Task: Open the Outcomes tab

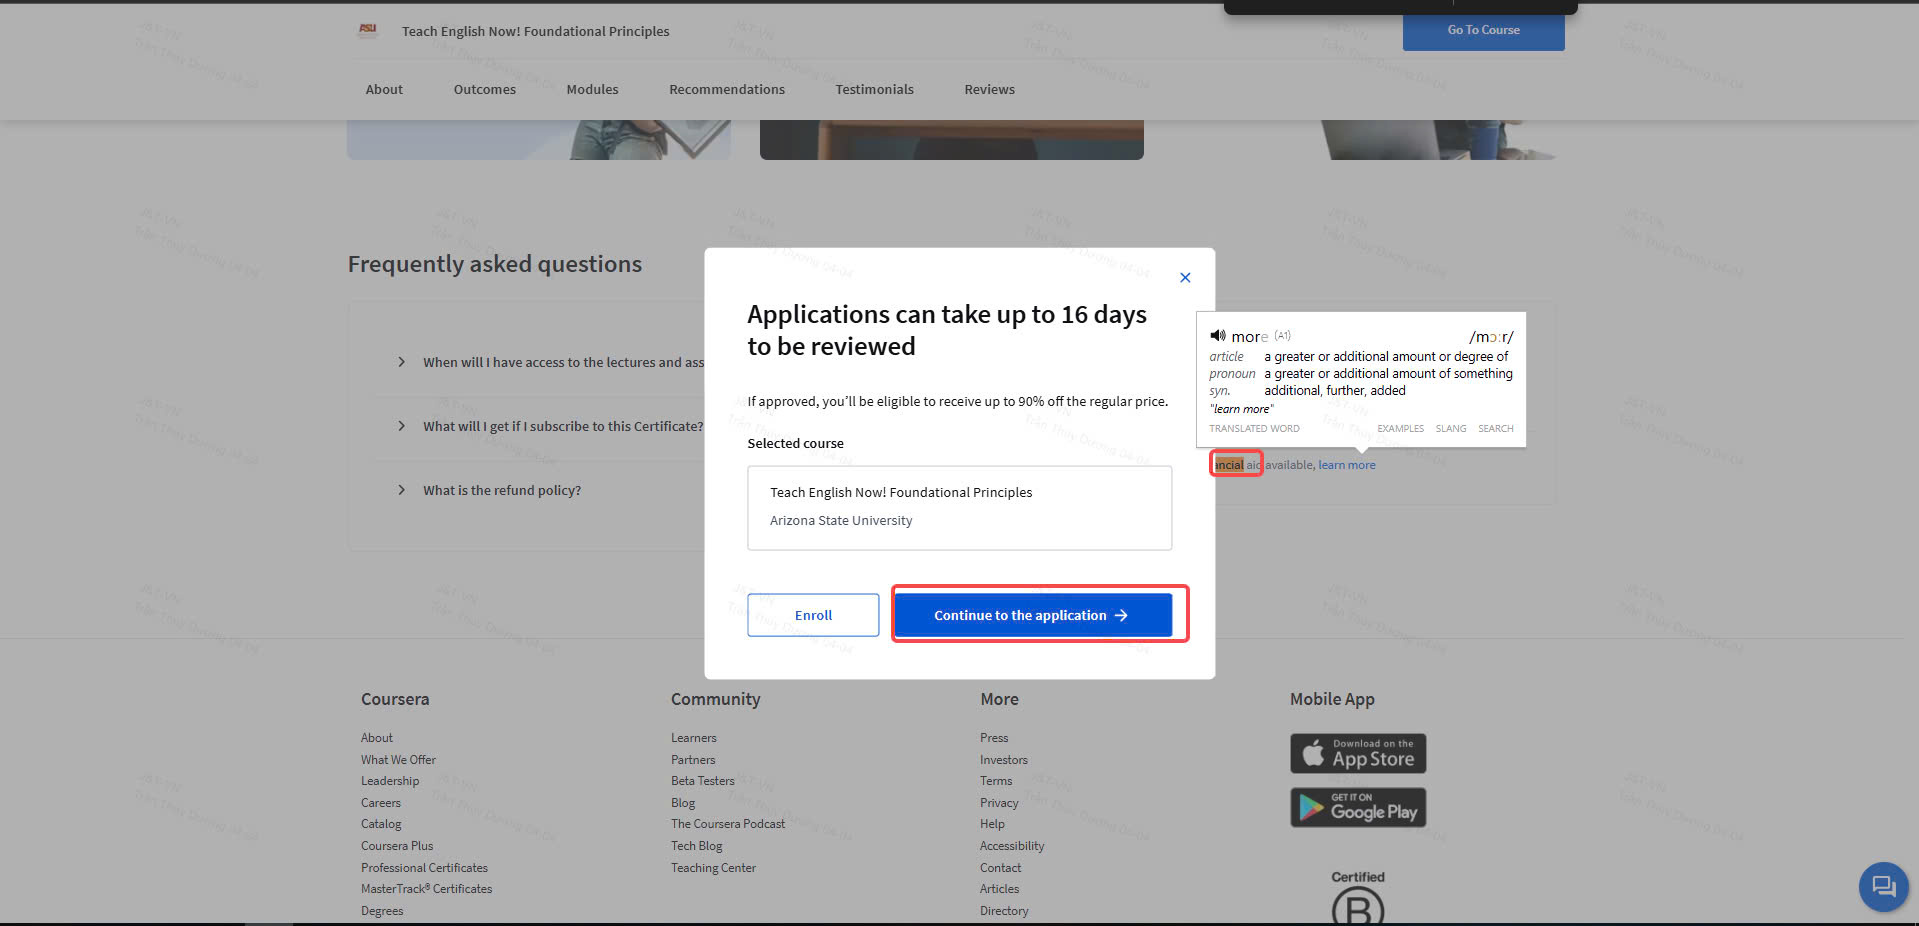Action: [484, 89]
